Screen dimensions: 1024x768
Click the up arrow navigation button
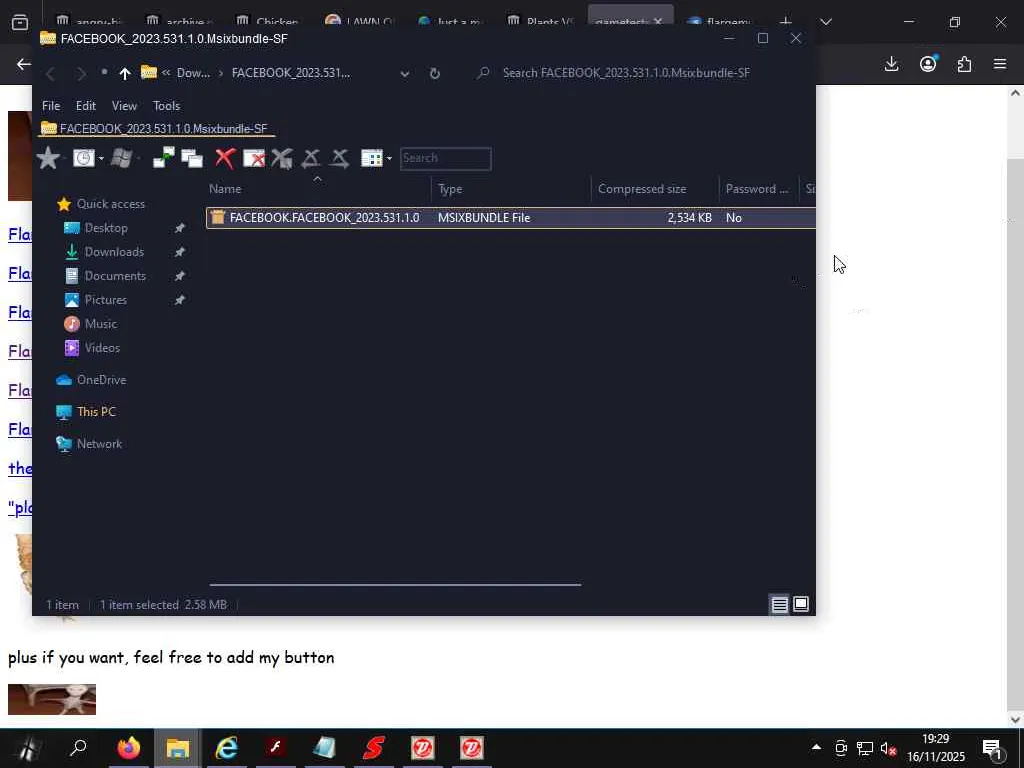[125, 73]
